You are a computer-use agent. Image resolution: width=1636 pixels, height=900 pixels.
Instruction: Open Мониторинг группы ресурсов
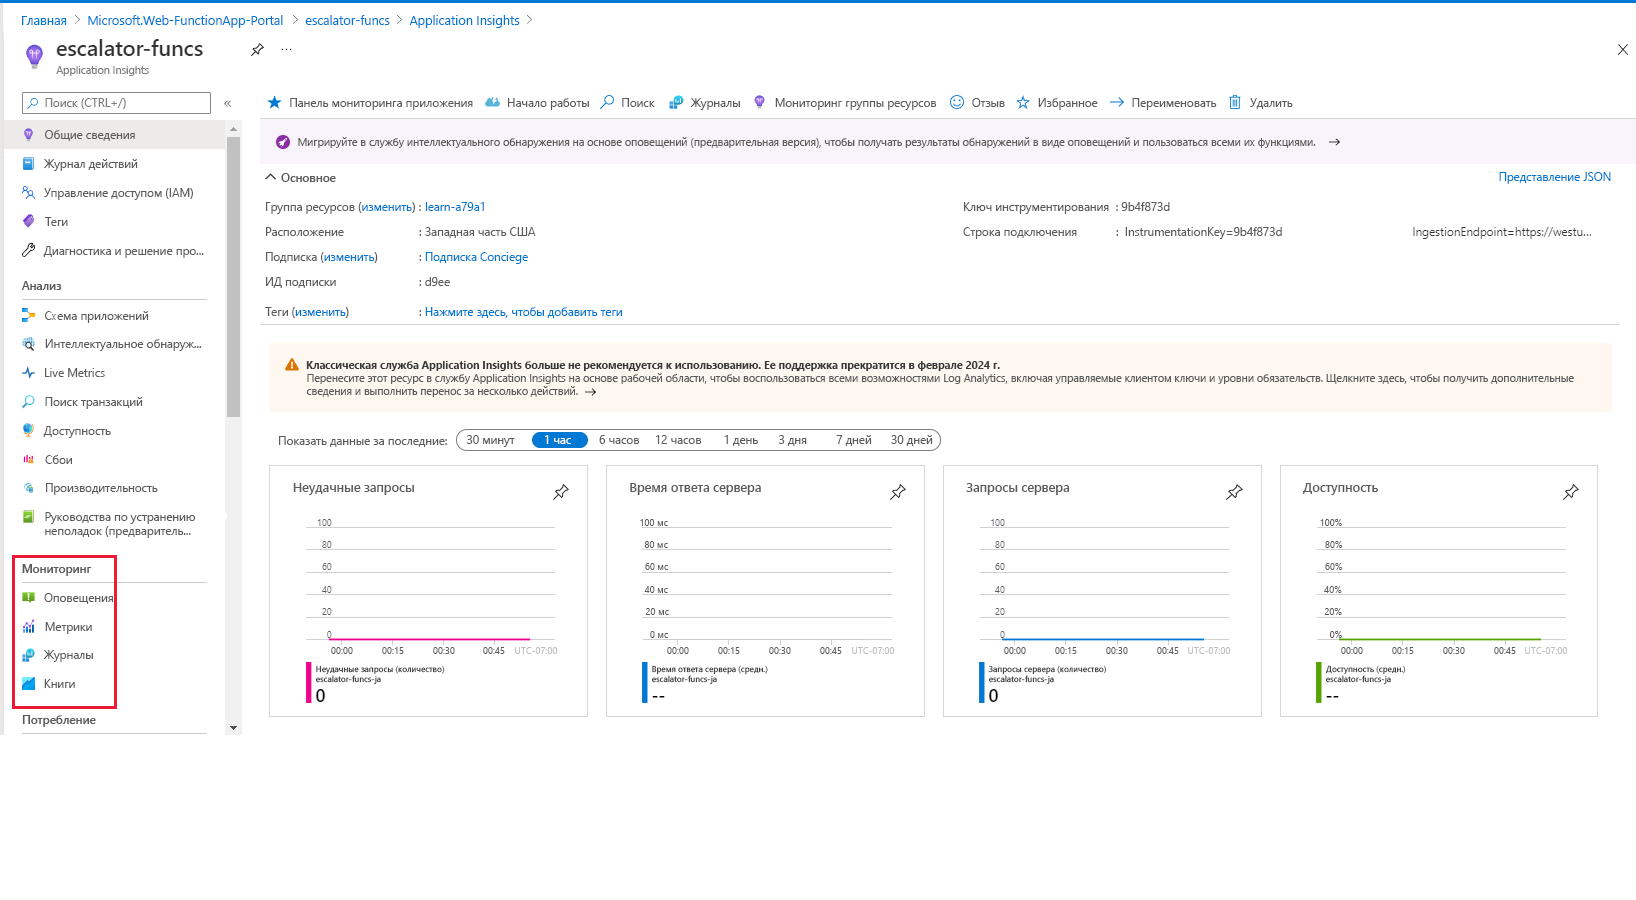coord(845,103)
